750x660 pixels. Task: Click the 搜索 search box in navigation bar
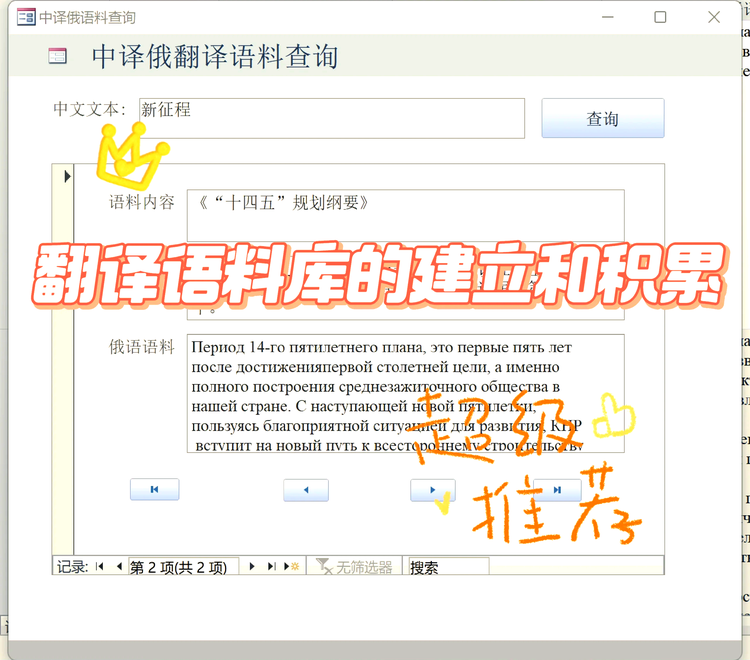448,567
